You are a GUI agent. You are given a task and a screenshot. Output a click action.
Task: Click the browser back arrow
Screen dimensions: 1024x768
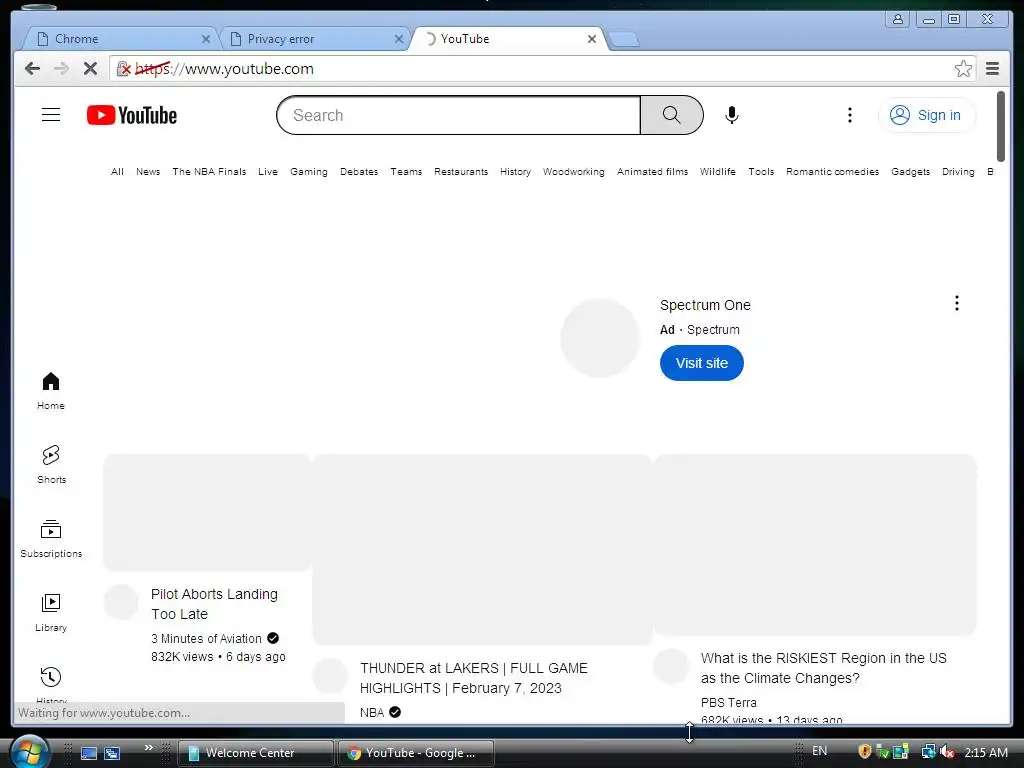[32, 69]
